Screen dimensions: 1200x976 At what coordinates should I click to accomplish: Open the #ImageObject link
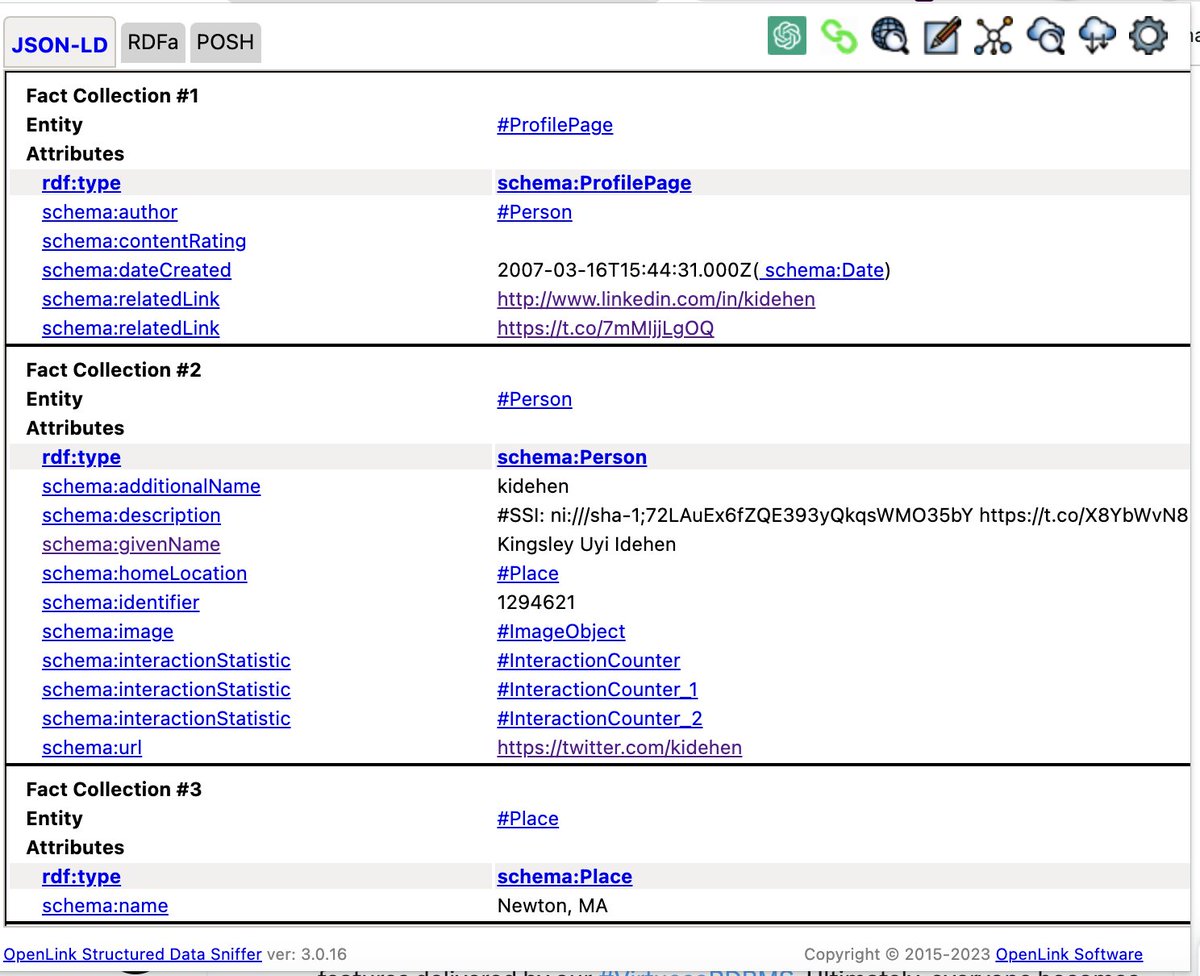[561, 631]
